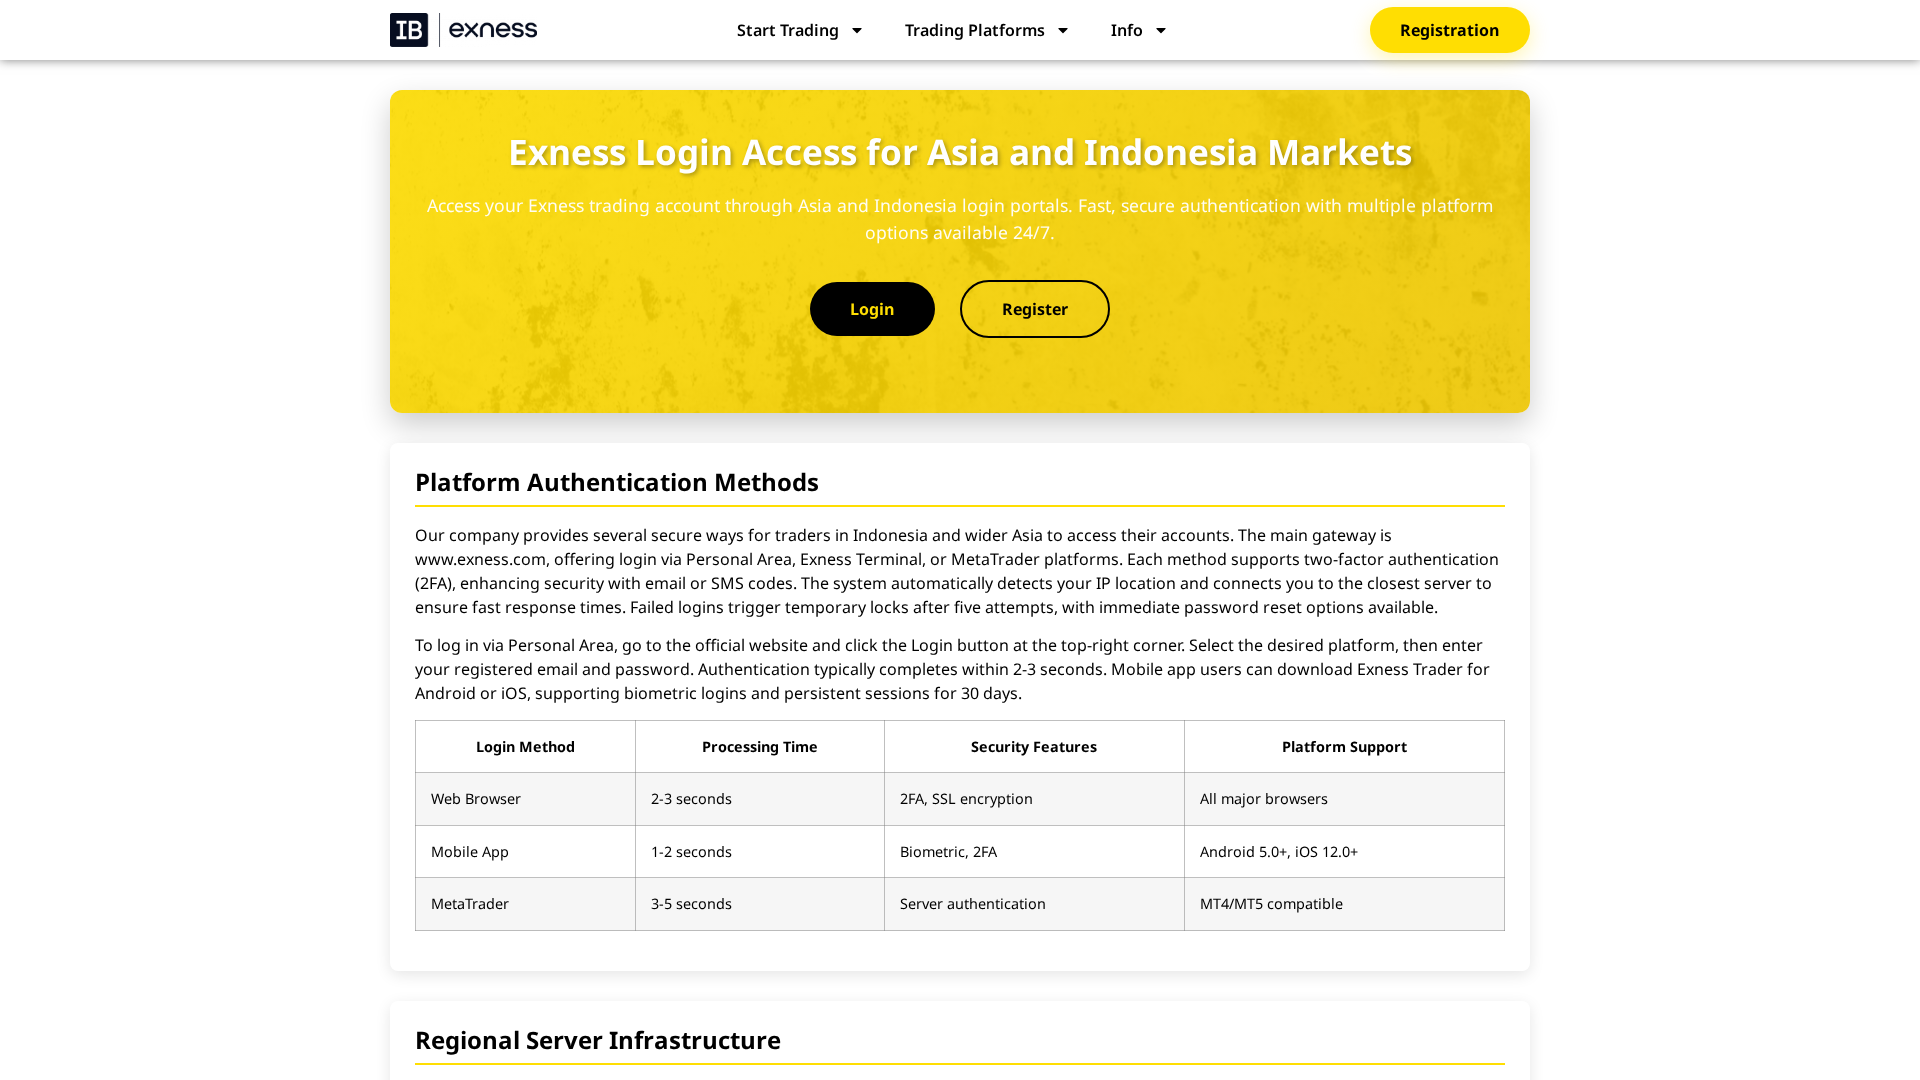Click the 2-3 seconds table cell
This screenshot has height=1080, width=1920.
click(760, 799)
